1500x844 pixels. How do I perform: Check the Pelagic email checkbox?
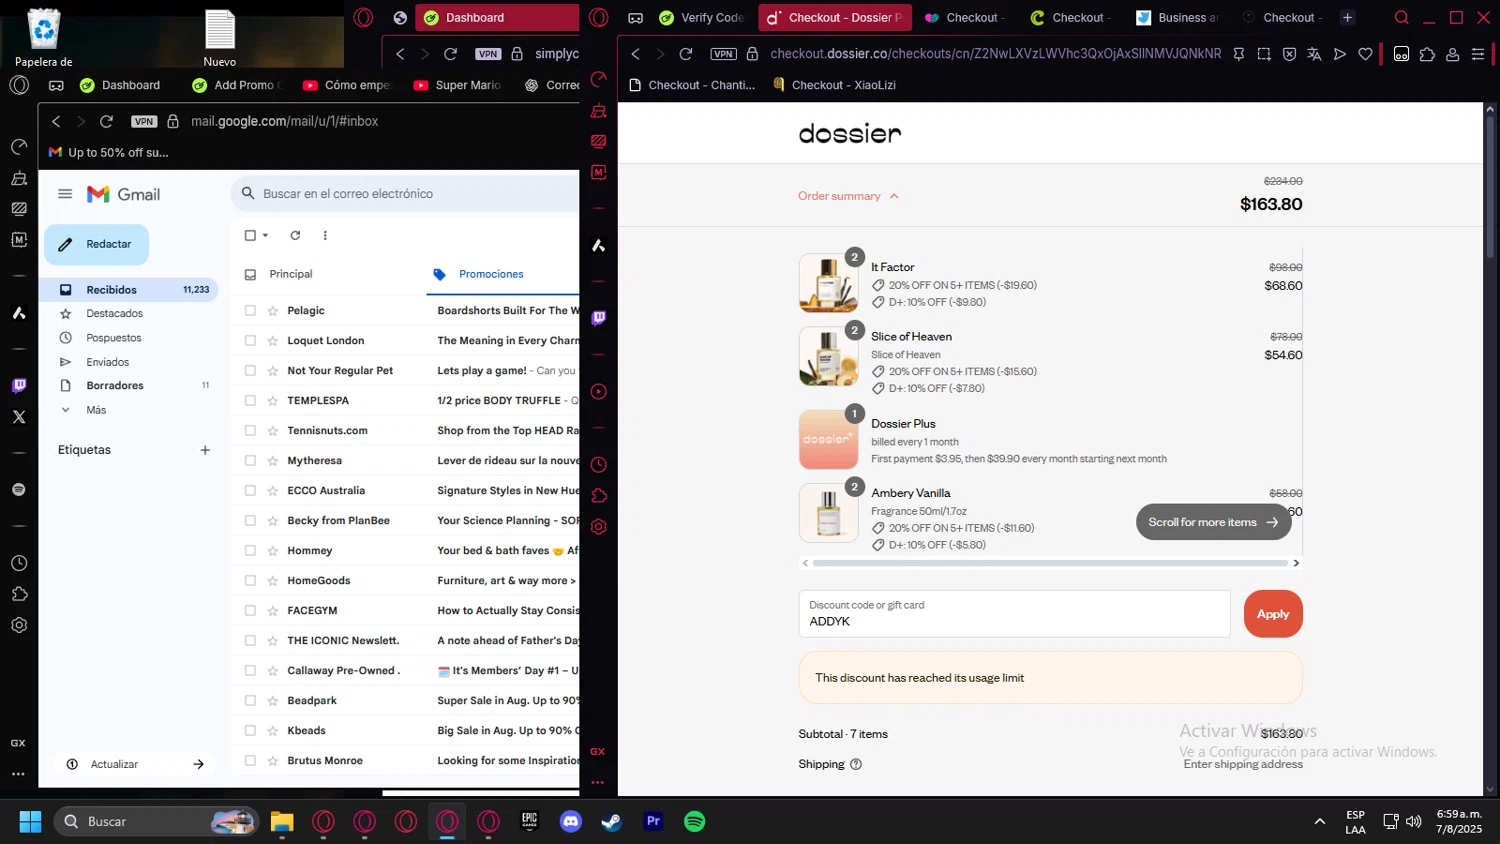coord(250,311)
